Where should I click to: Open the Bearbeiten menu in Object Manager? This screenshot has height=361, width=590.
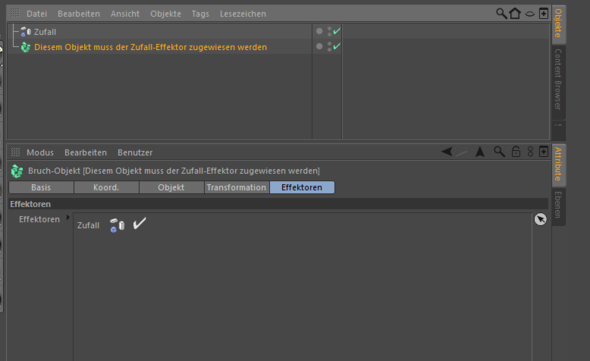79,14
